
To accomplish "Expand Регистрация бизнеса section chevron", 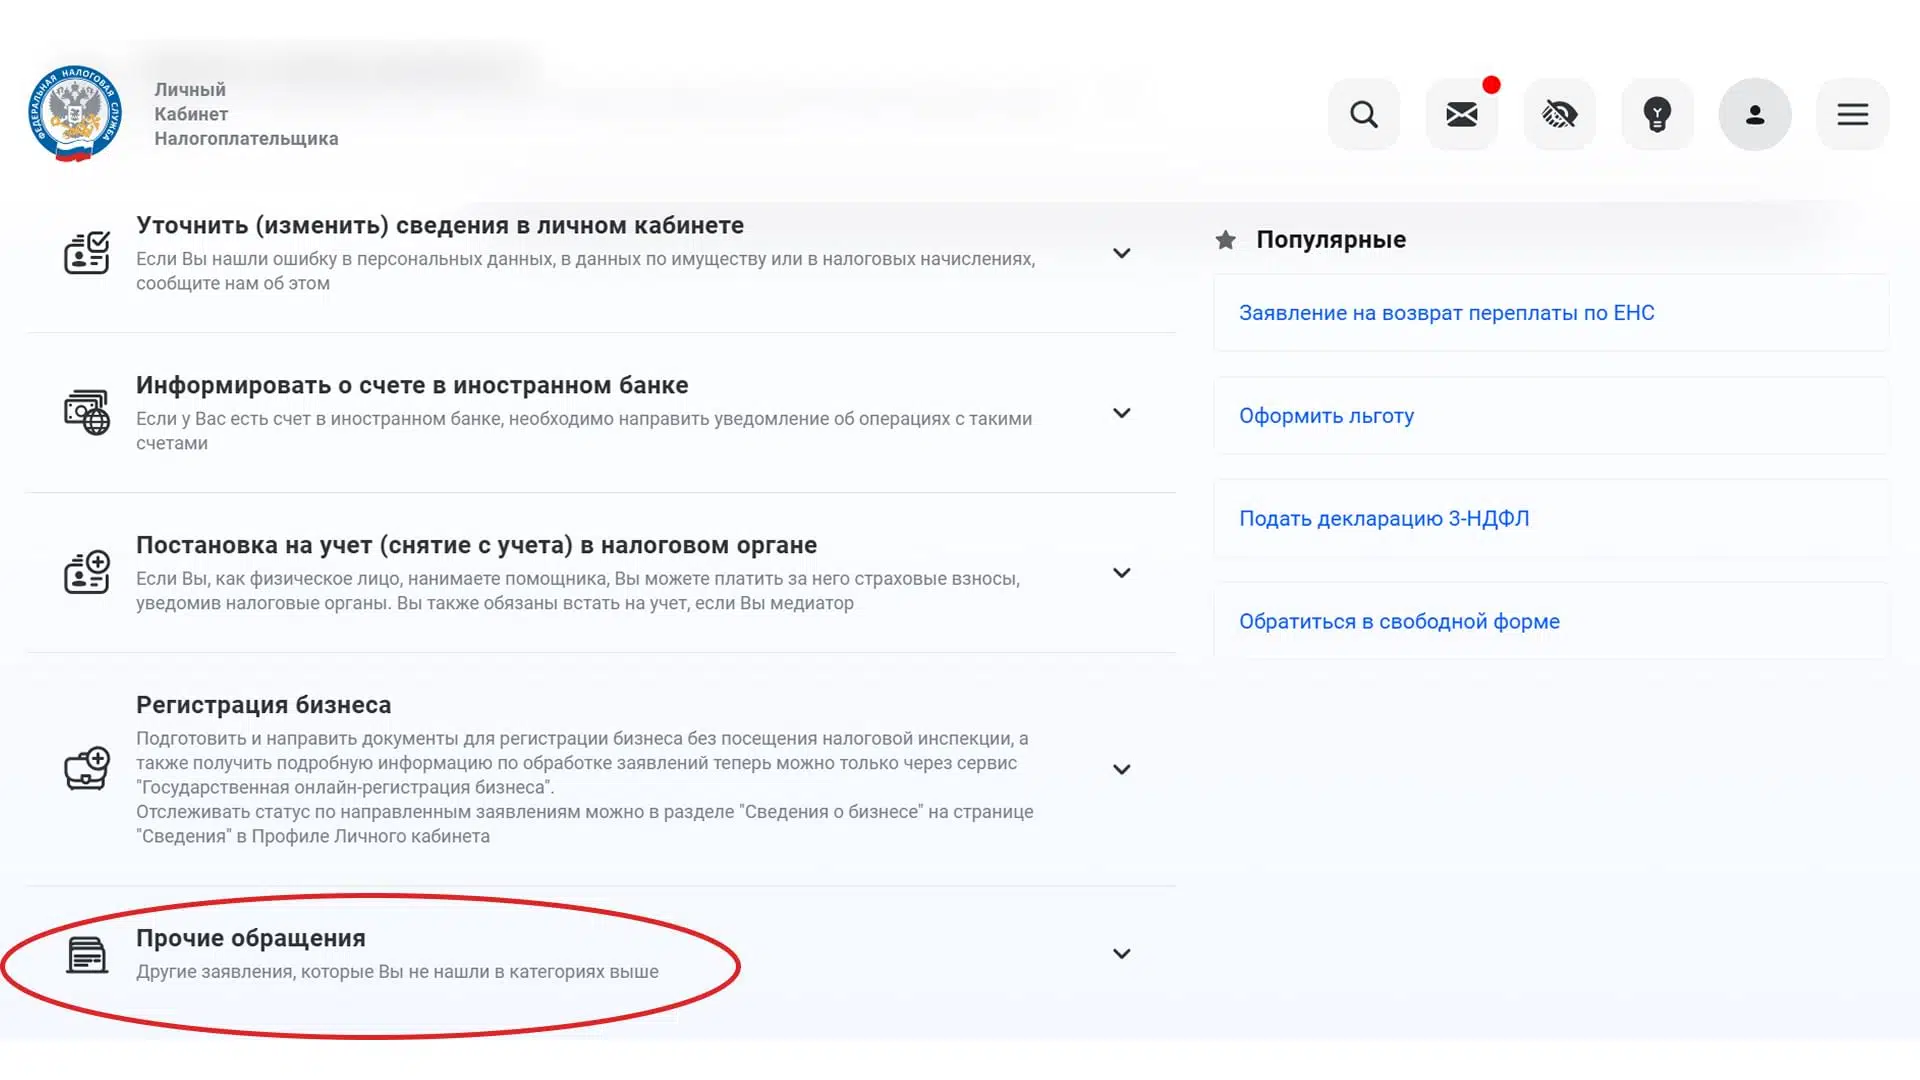I will pos(1122,769).
